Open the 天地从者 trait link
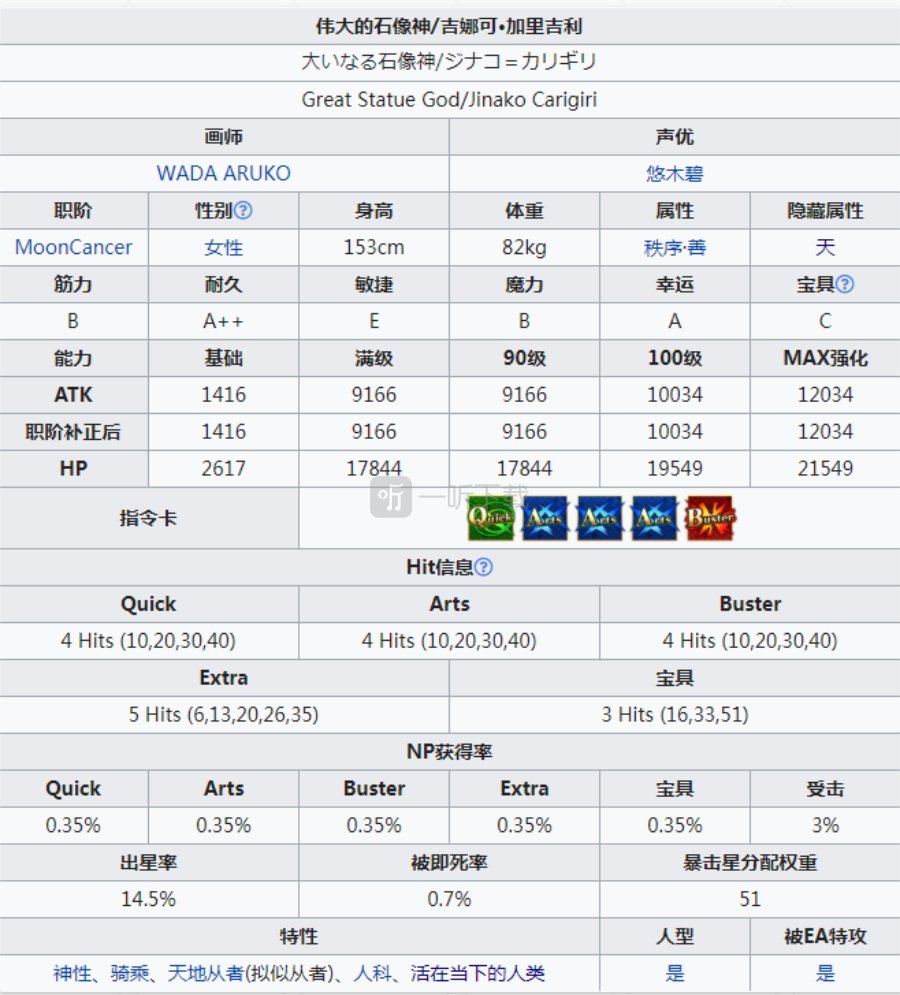 tap(206, 973)
